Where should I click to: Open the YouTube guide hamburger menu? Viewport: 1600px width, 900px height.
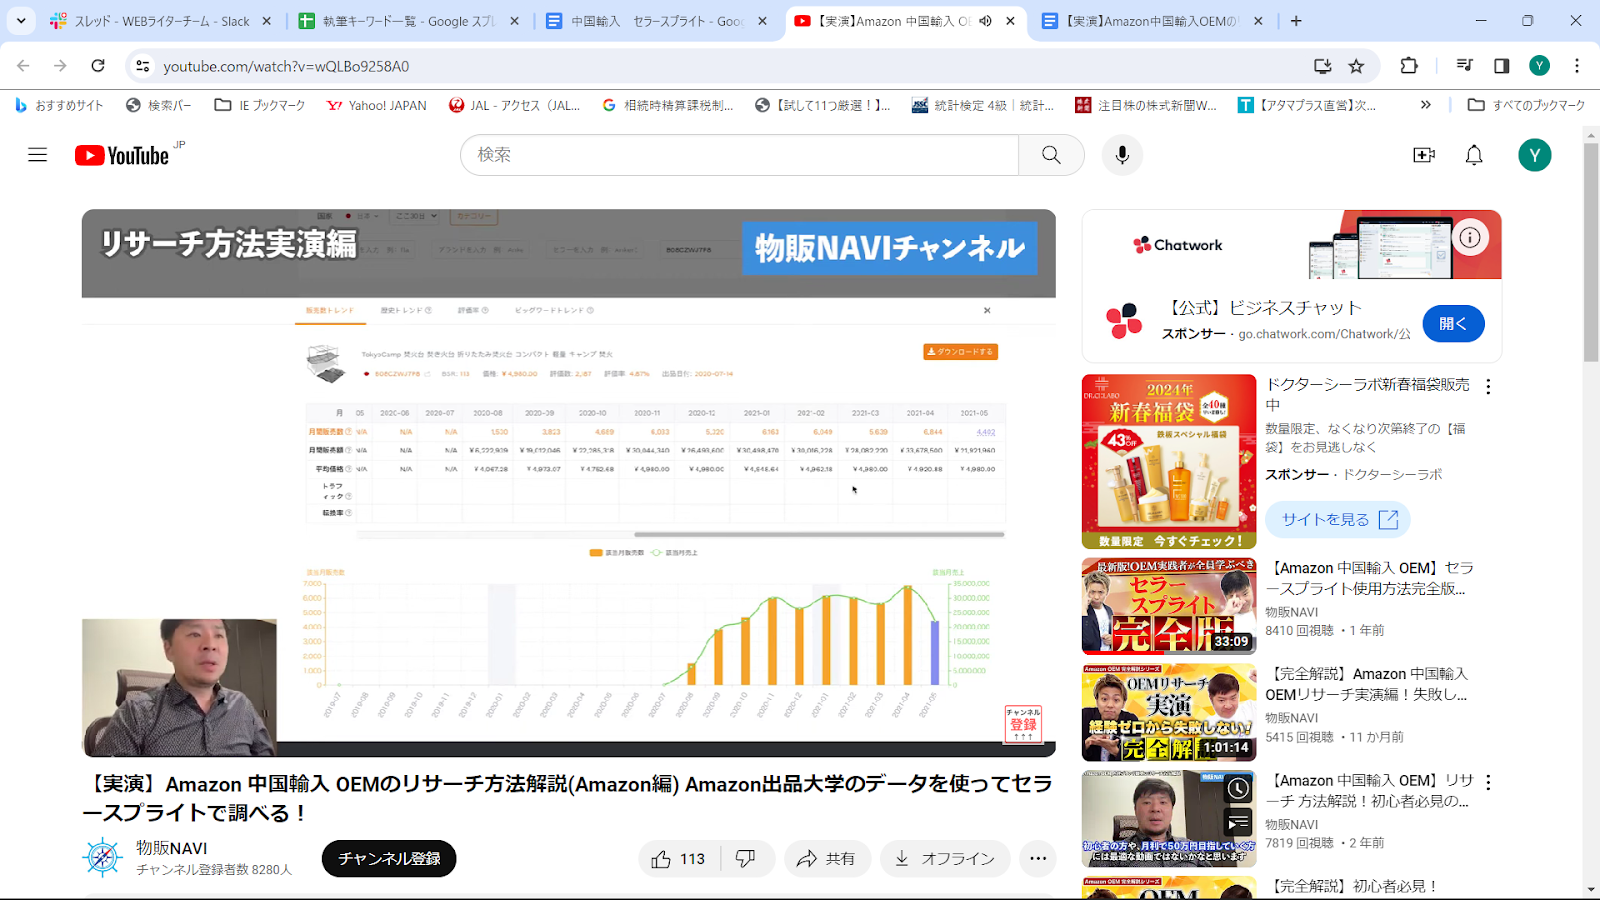click(x=37, y=155)
